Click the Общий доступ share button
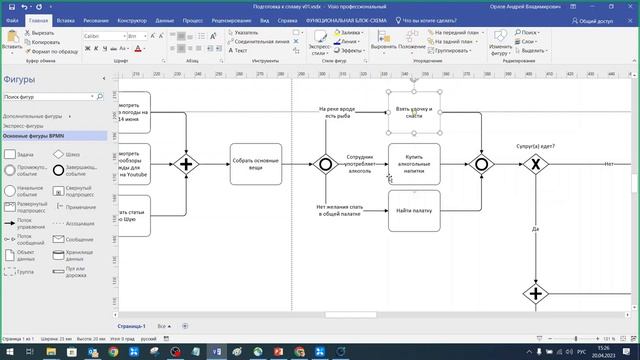 [592, 20]
